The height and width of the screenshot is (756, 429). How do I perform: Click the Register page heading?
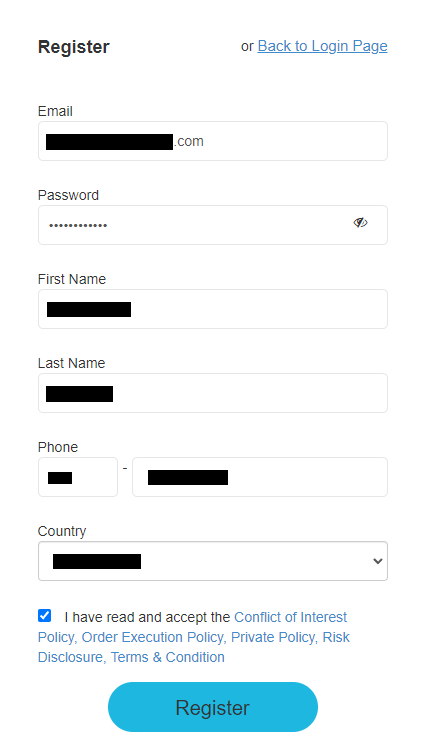tap(74, 47)
